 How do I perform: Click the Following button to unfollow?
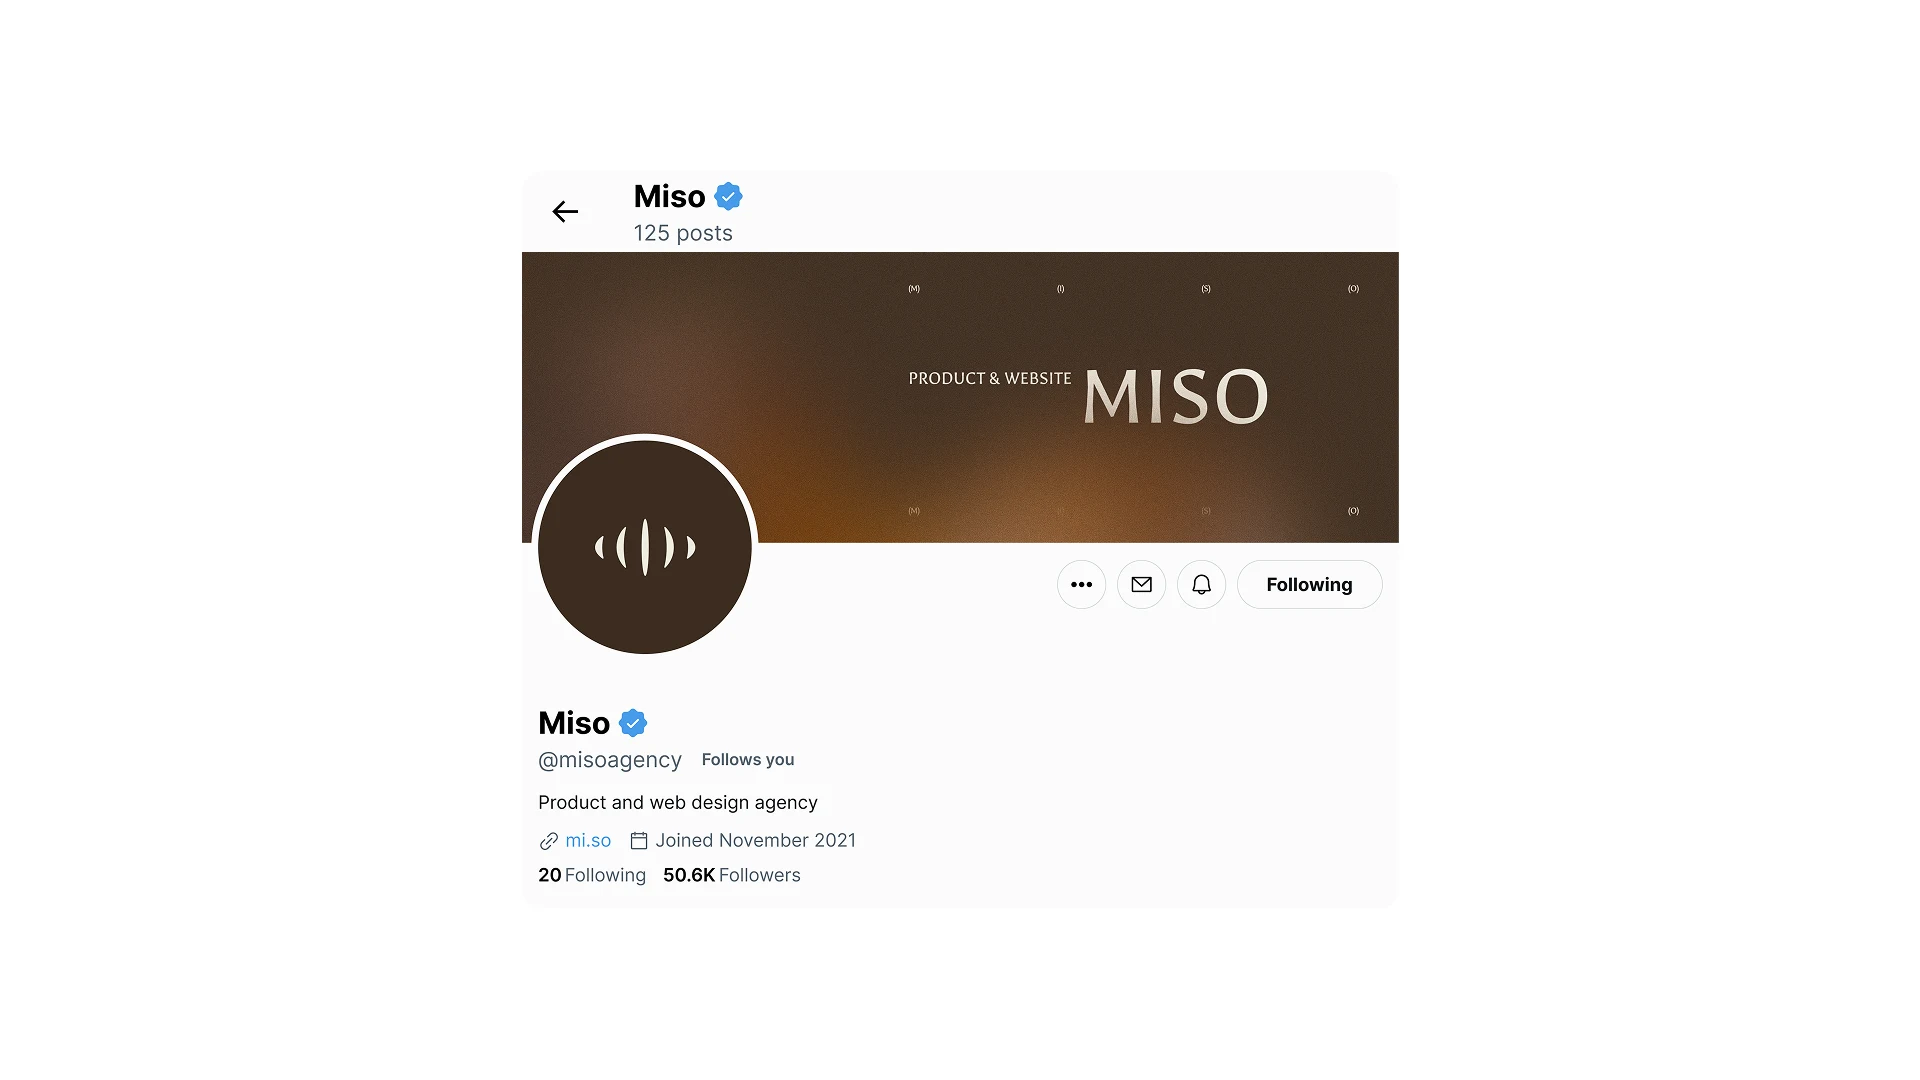pos(1309,585)
